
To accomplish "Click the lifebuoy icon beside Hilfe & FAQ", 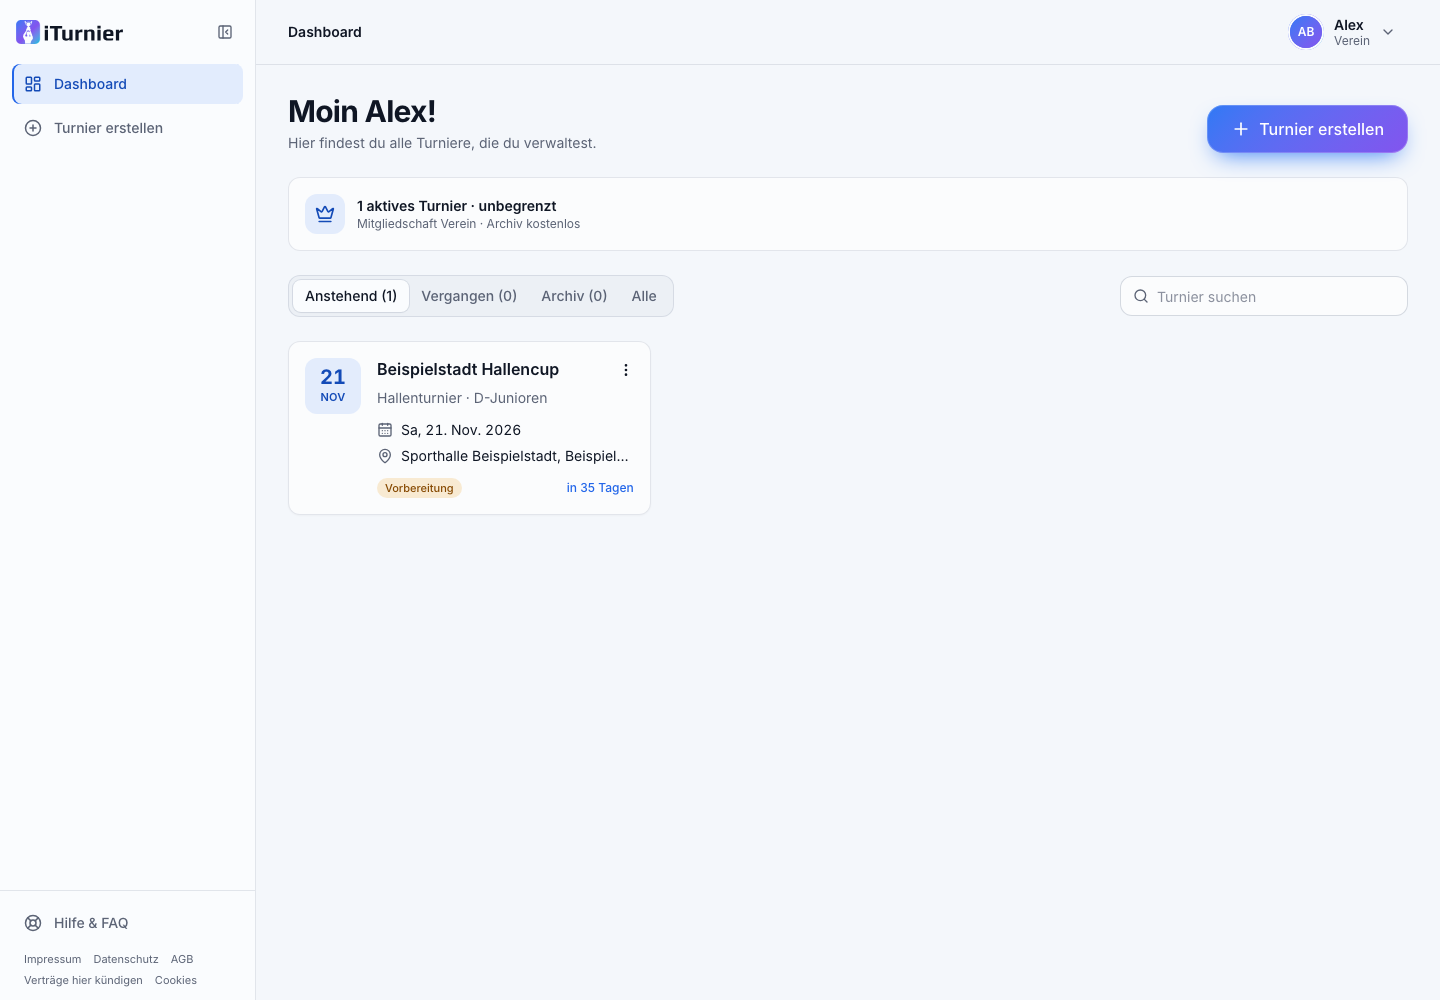I will tap(33, 923).
